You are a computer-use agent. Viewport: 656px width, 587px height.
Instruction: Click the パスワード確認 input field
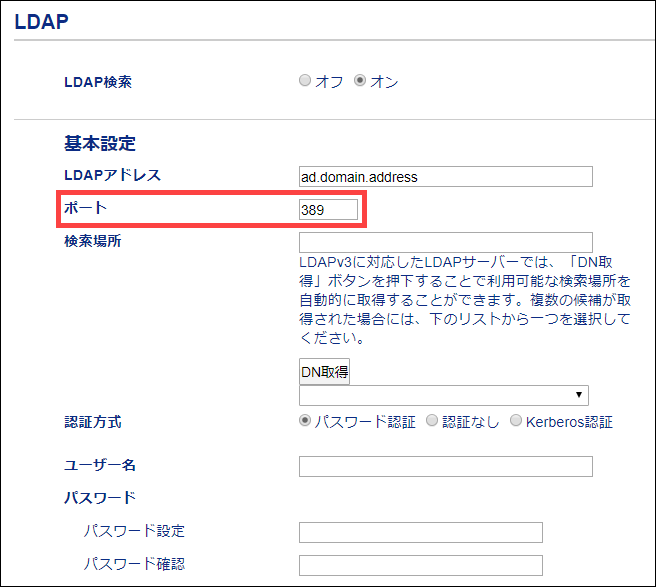coord(420,565)
